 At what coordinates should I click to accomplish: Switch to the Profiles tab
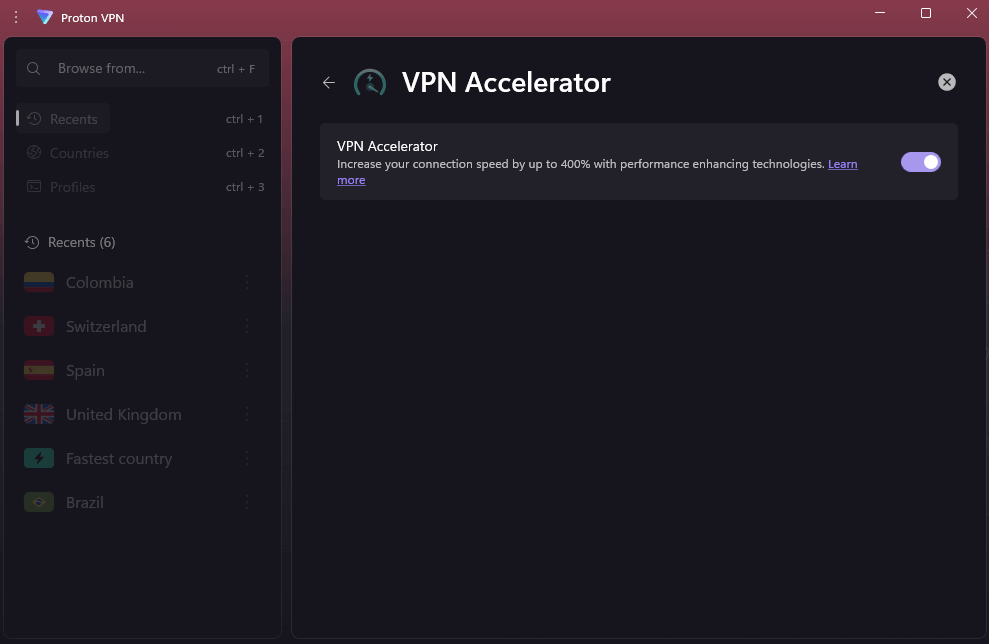click(x=62, y=187)
